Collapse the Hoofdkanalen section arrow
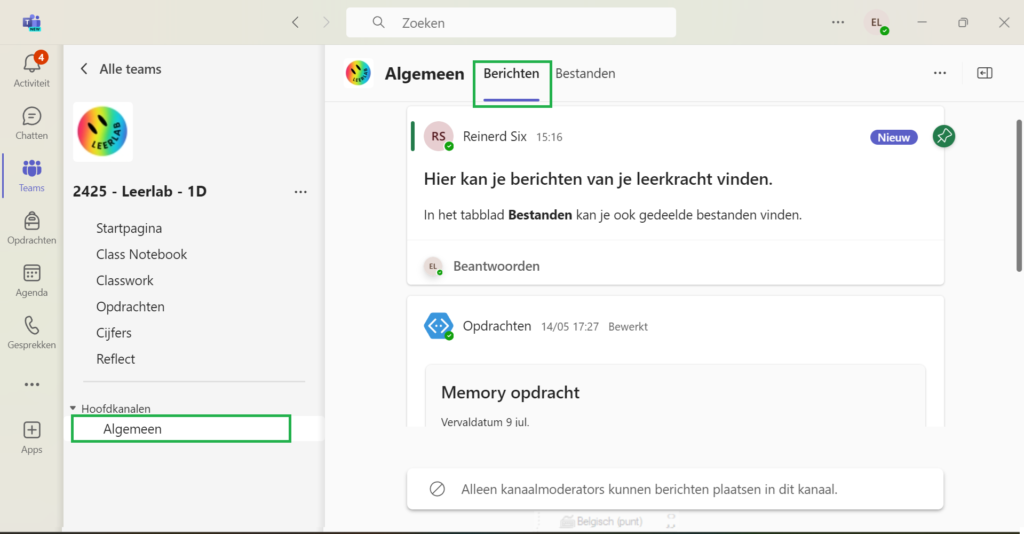Viewport: 1024px width, 534px height. tap(72, 408)
